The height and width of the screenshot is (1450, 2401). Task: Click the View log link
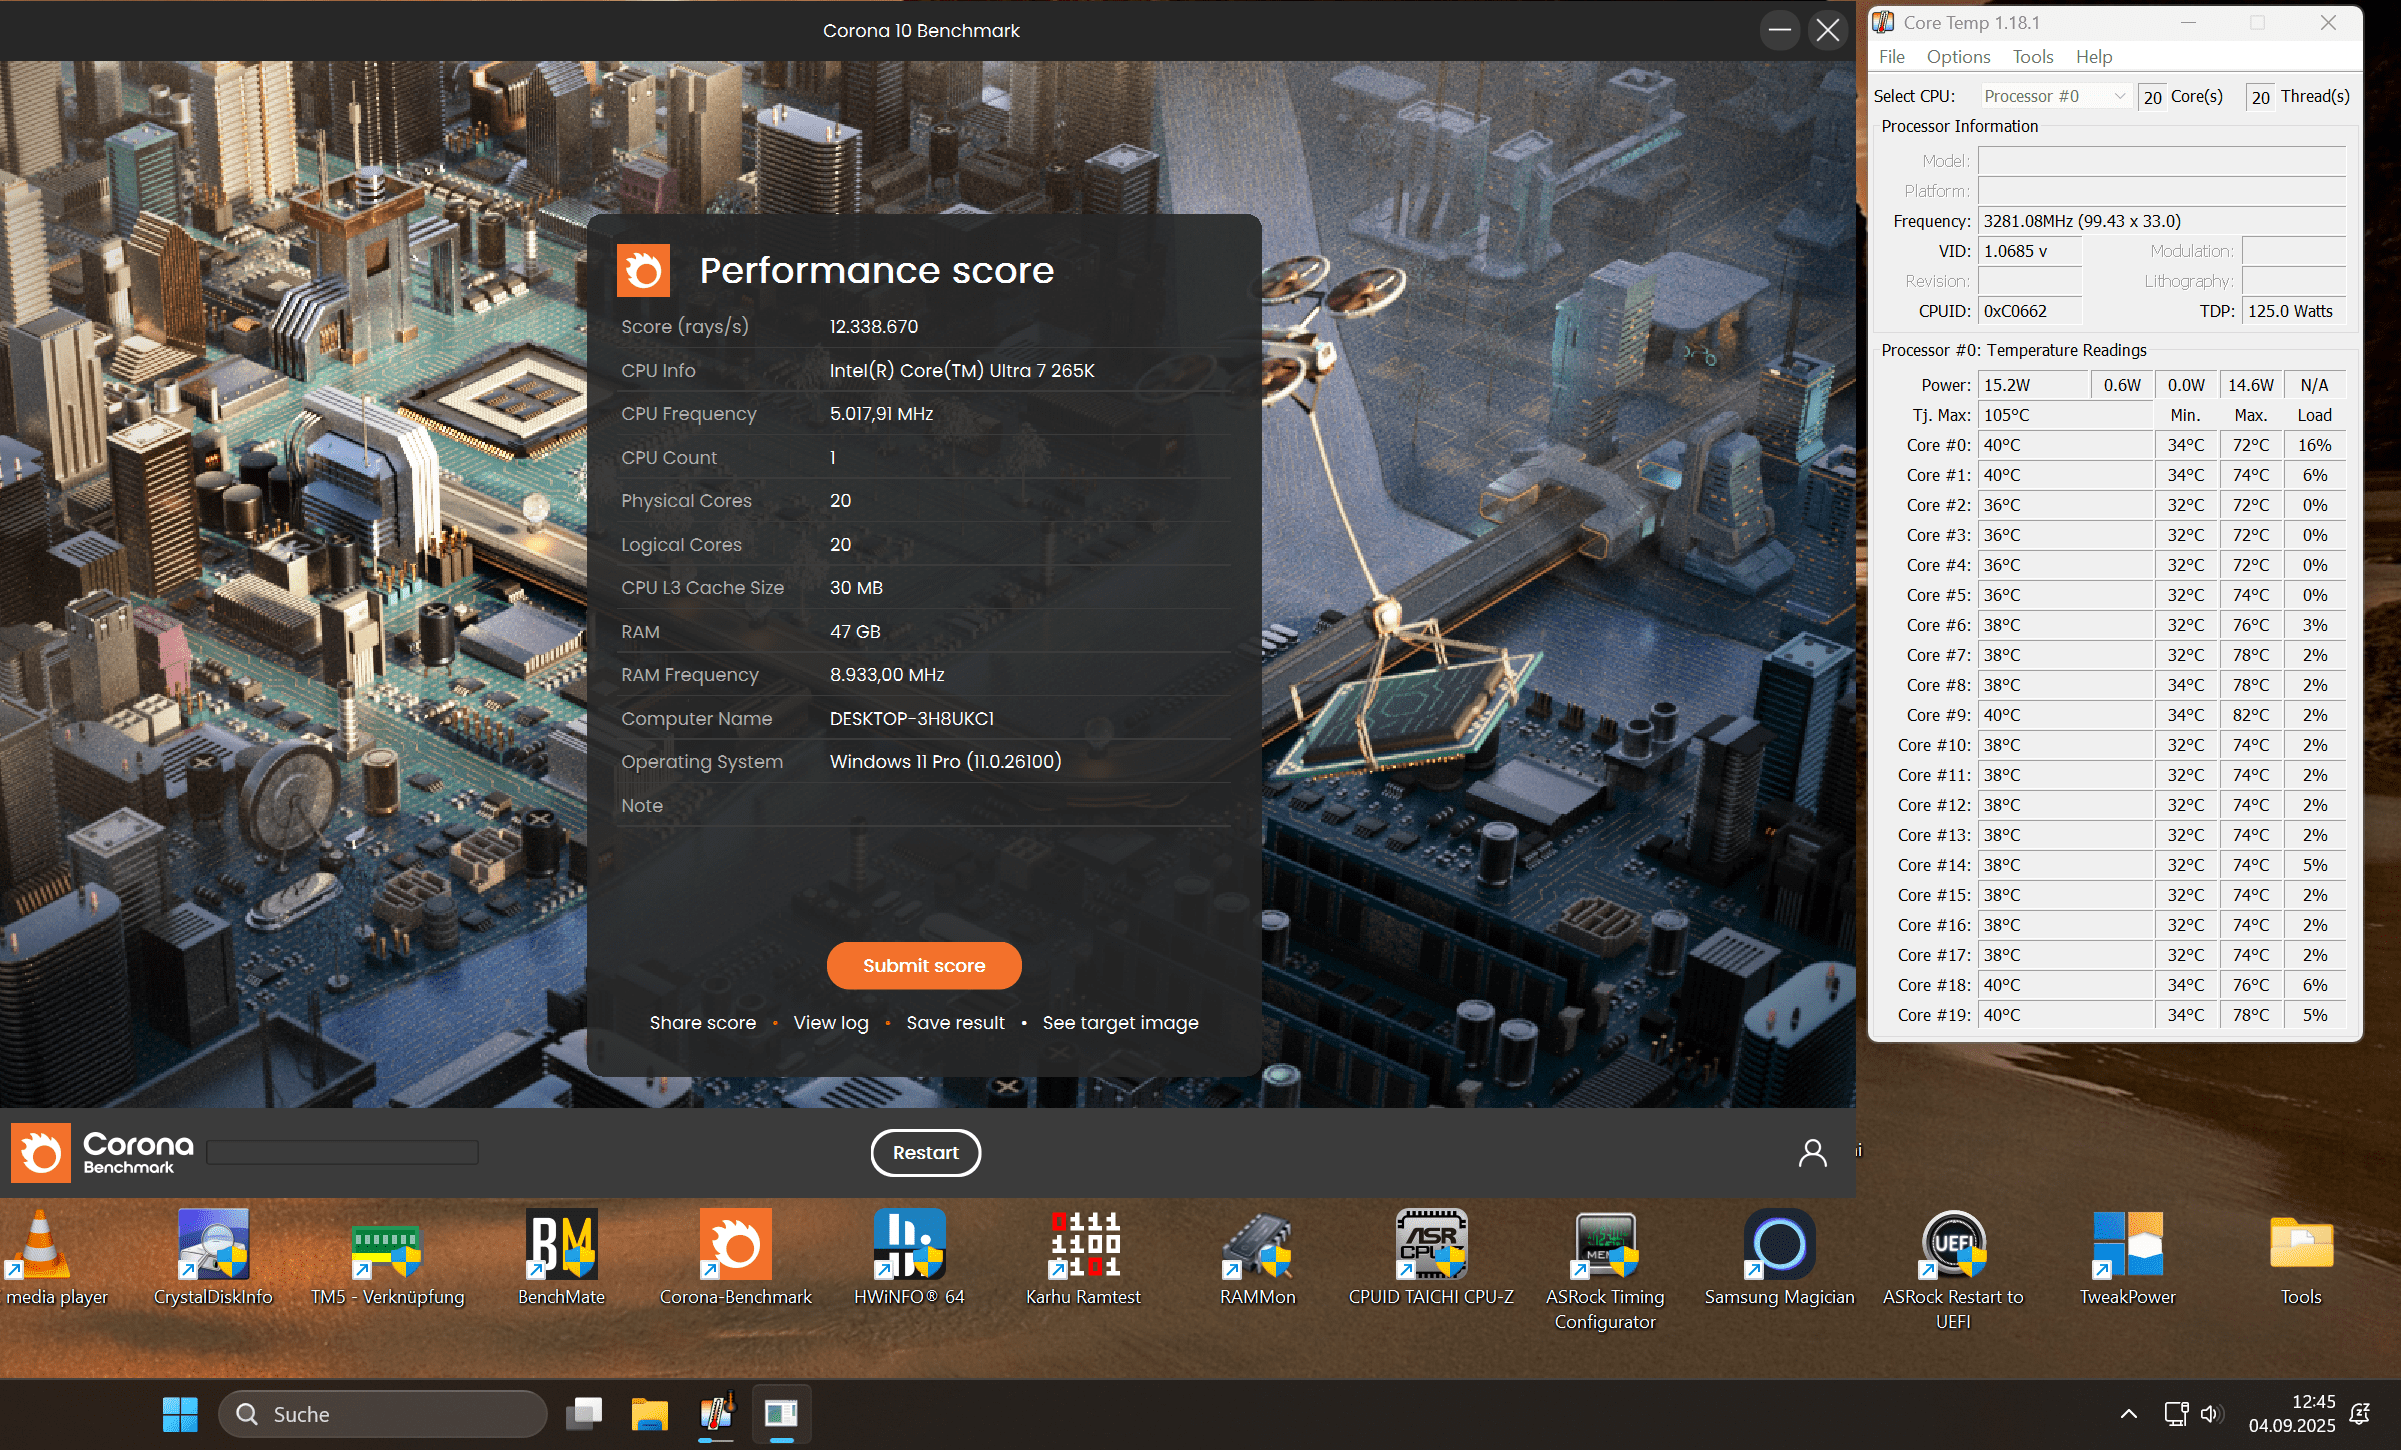click(x=831, y=1023)
